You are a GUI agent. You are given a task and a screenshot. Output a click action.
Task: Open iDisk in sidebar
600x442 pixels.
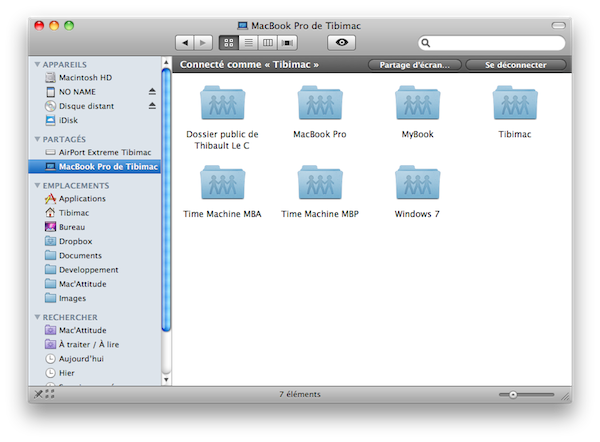point(95,120)
